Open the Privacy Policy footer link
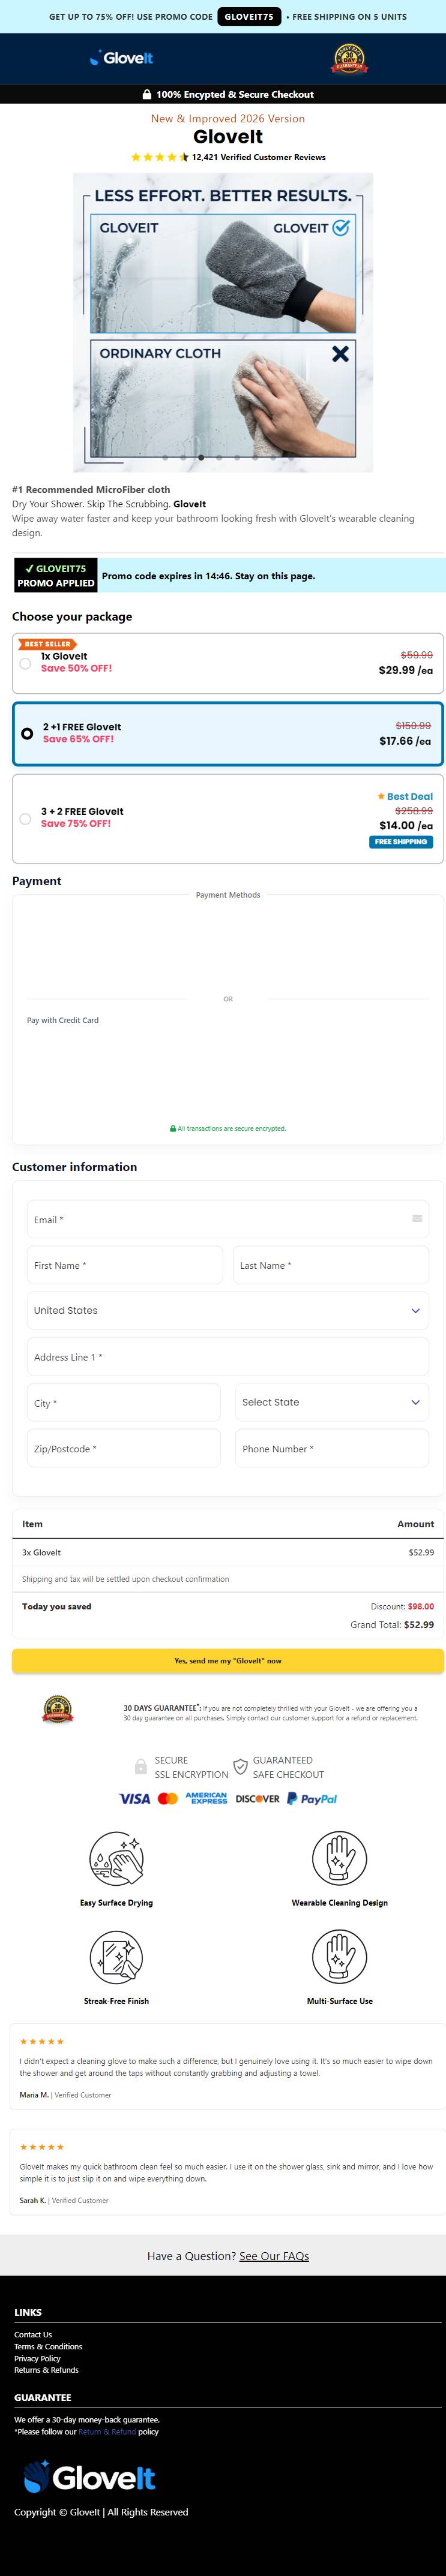This screenshot has width=446, height=2576. pyautogui.click(x=37, y=2358)
